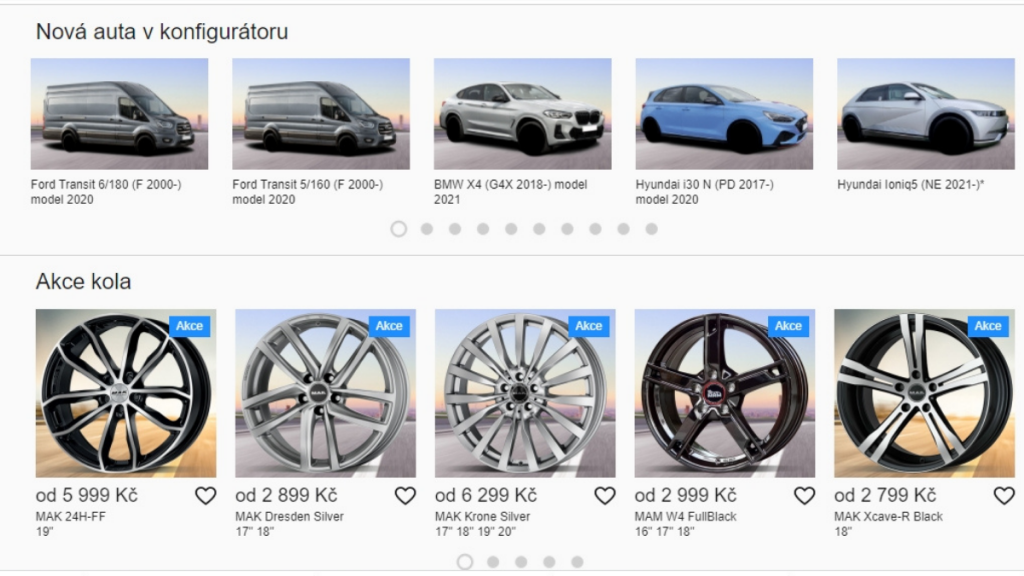Click Akce badge on MAK Xcave-R Black
1024x576 pixels.
point(988,326)
